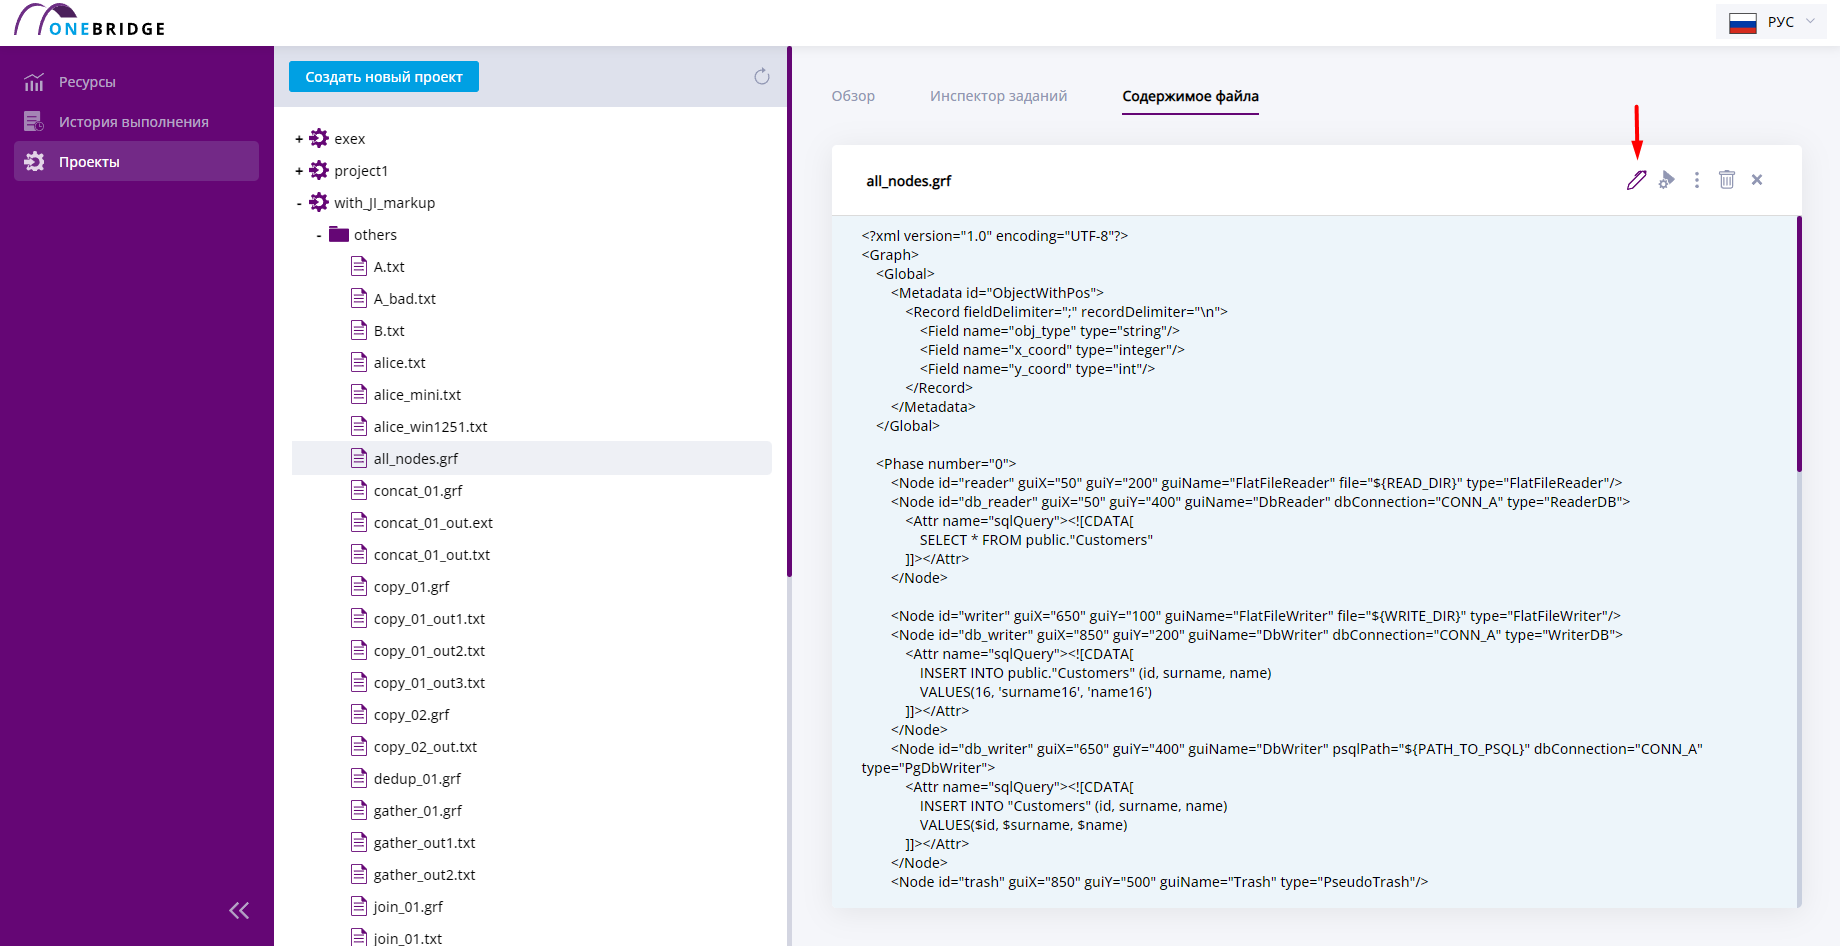The image size is (1840, 946).
Task: Open file gather_out2.txt
Action: tap(424, 875)
